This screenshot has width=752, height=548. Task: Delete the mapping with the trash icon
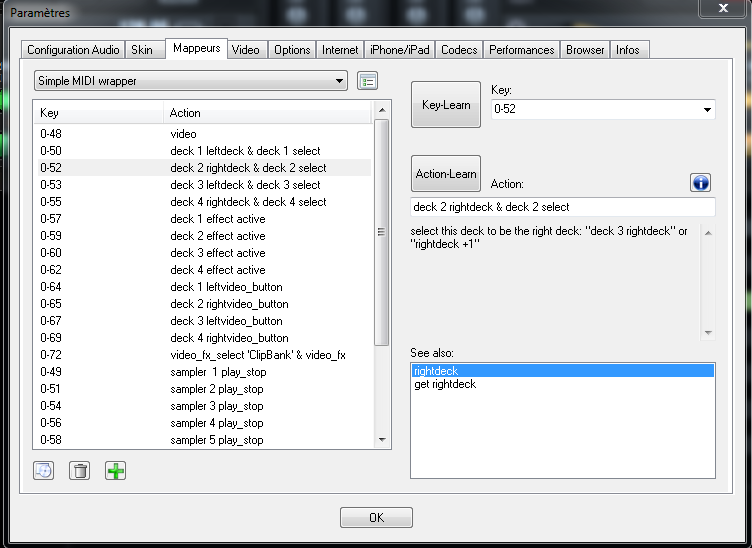79,470
